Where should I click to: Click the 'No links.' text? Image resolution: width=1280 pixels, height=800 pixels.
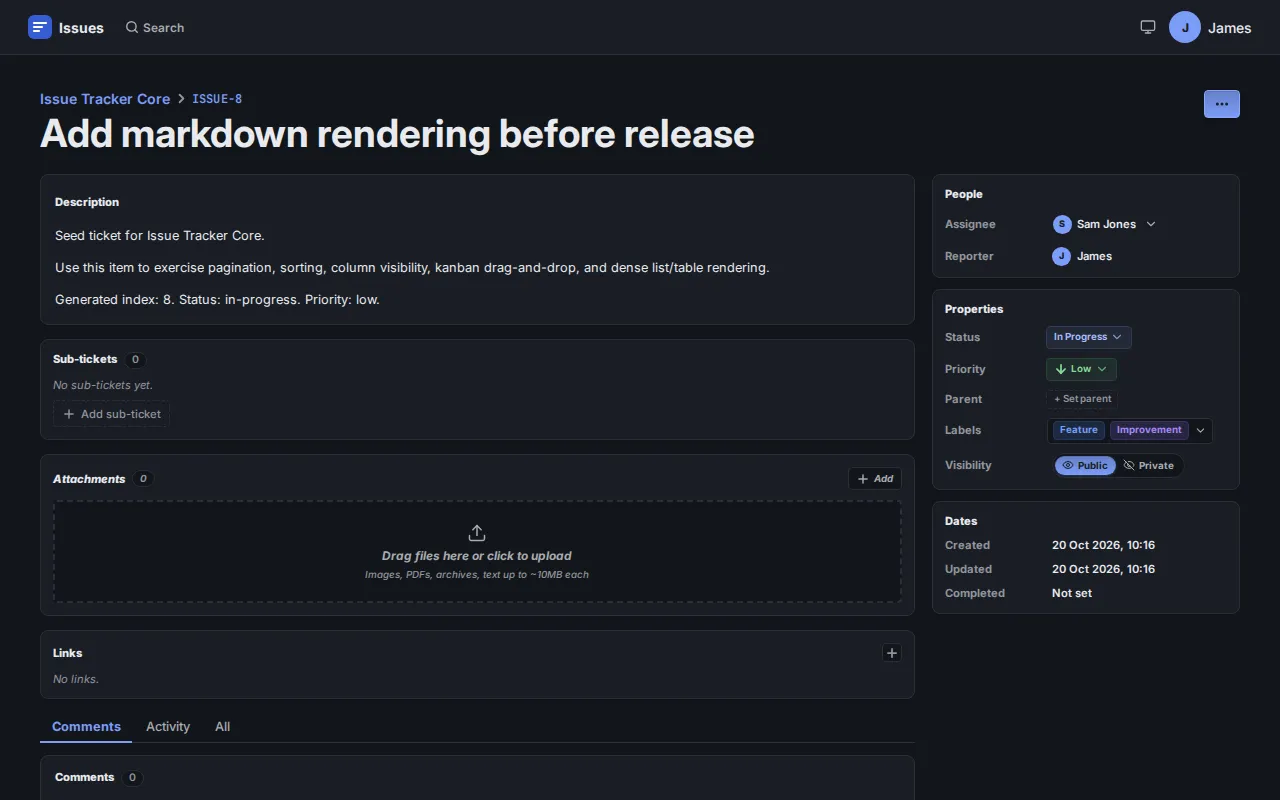tap(76, 679)
